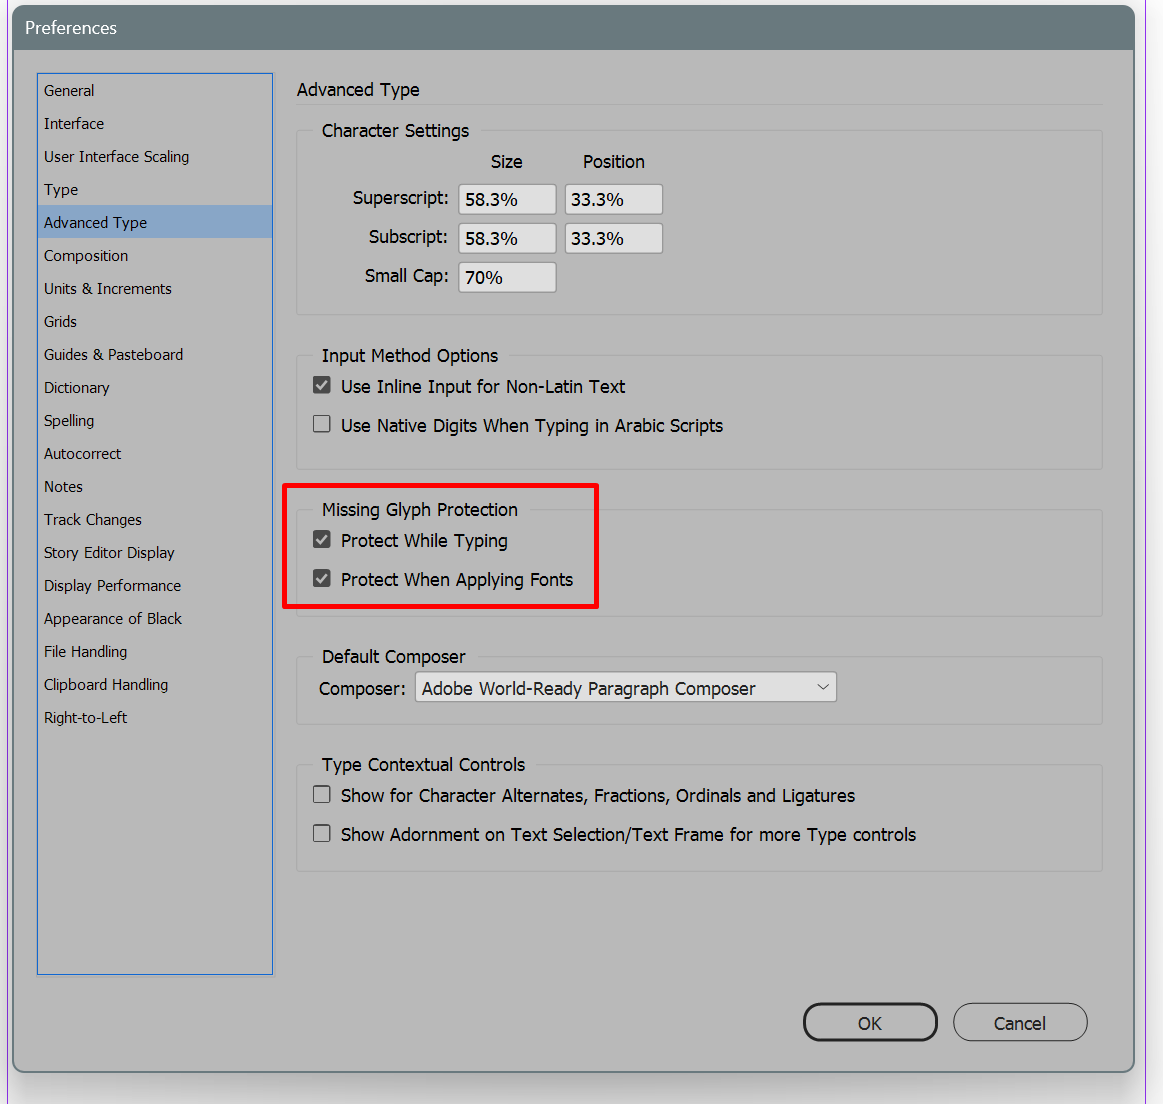This screenshot has width=1163, height=1104.
Task: Open Spelling preferences
Action: point(155,421)
